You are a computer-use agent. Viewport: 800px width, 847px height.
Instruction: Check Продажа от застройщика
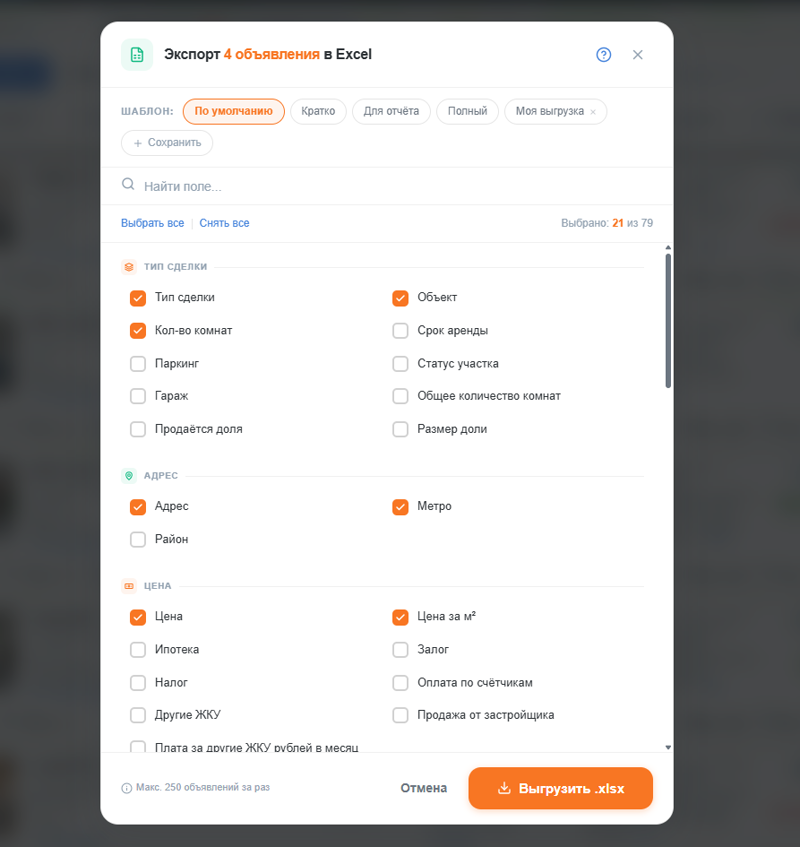click(x=400, y=715)
